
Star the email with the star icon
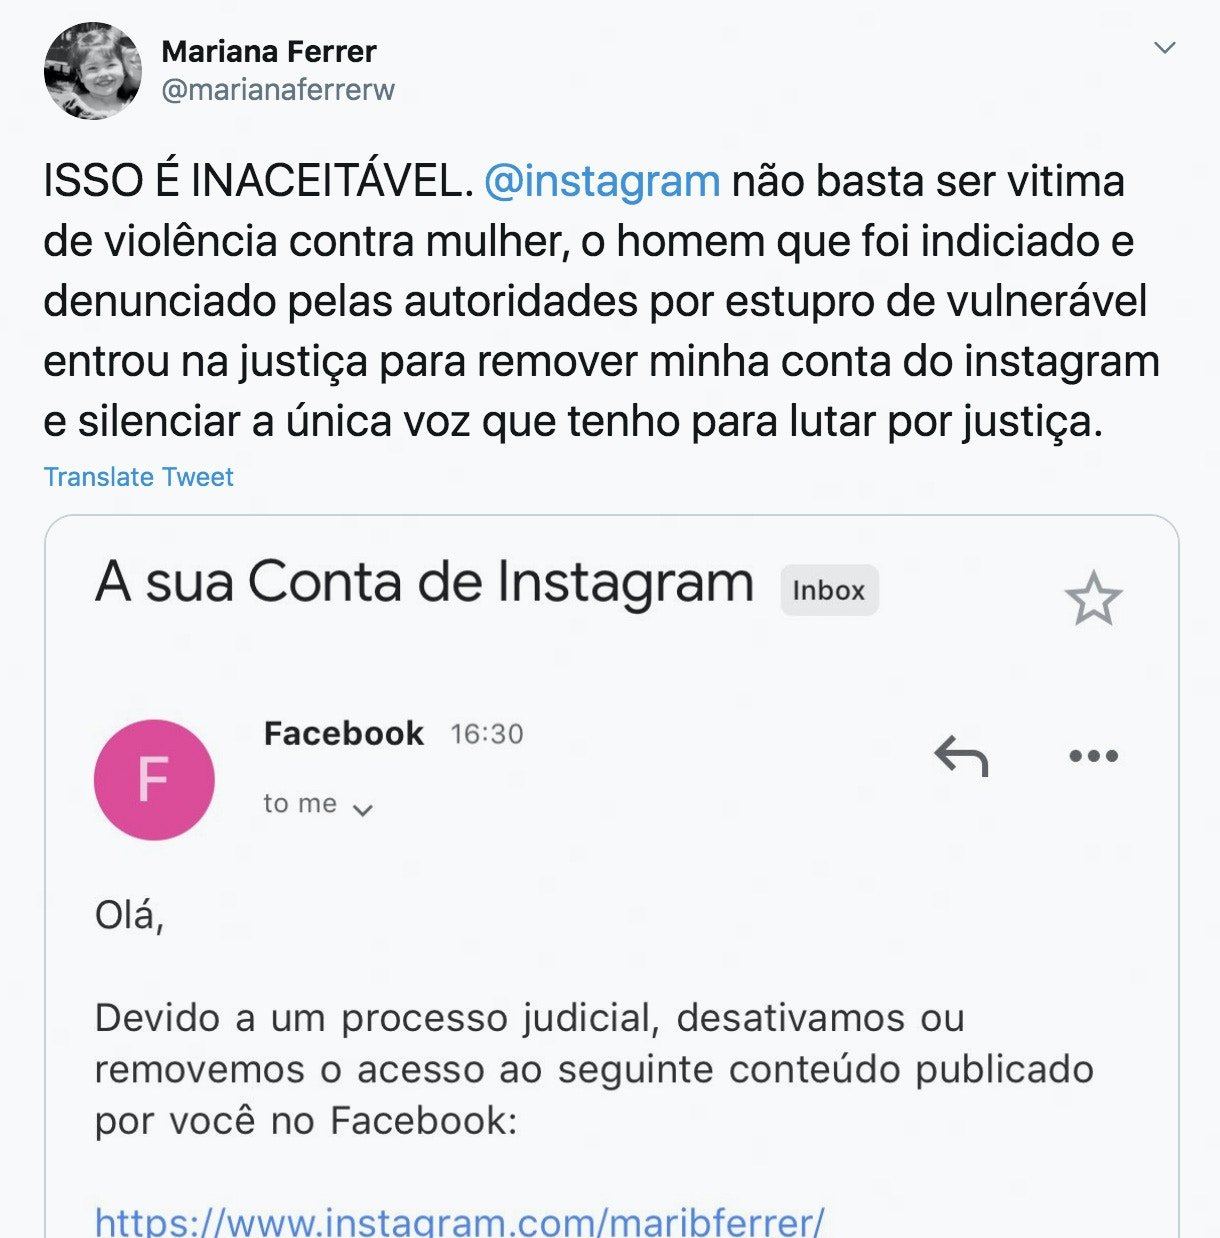click(1093, 598)
